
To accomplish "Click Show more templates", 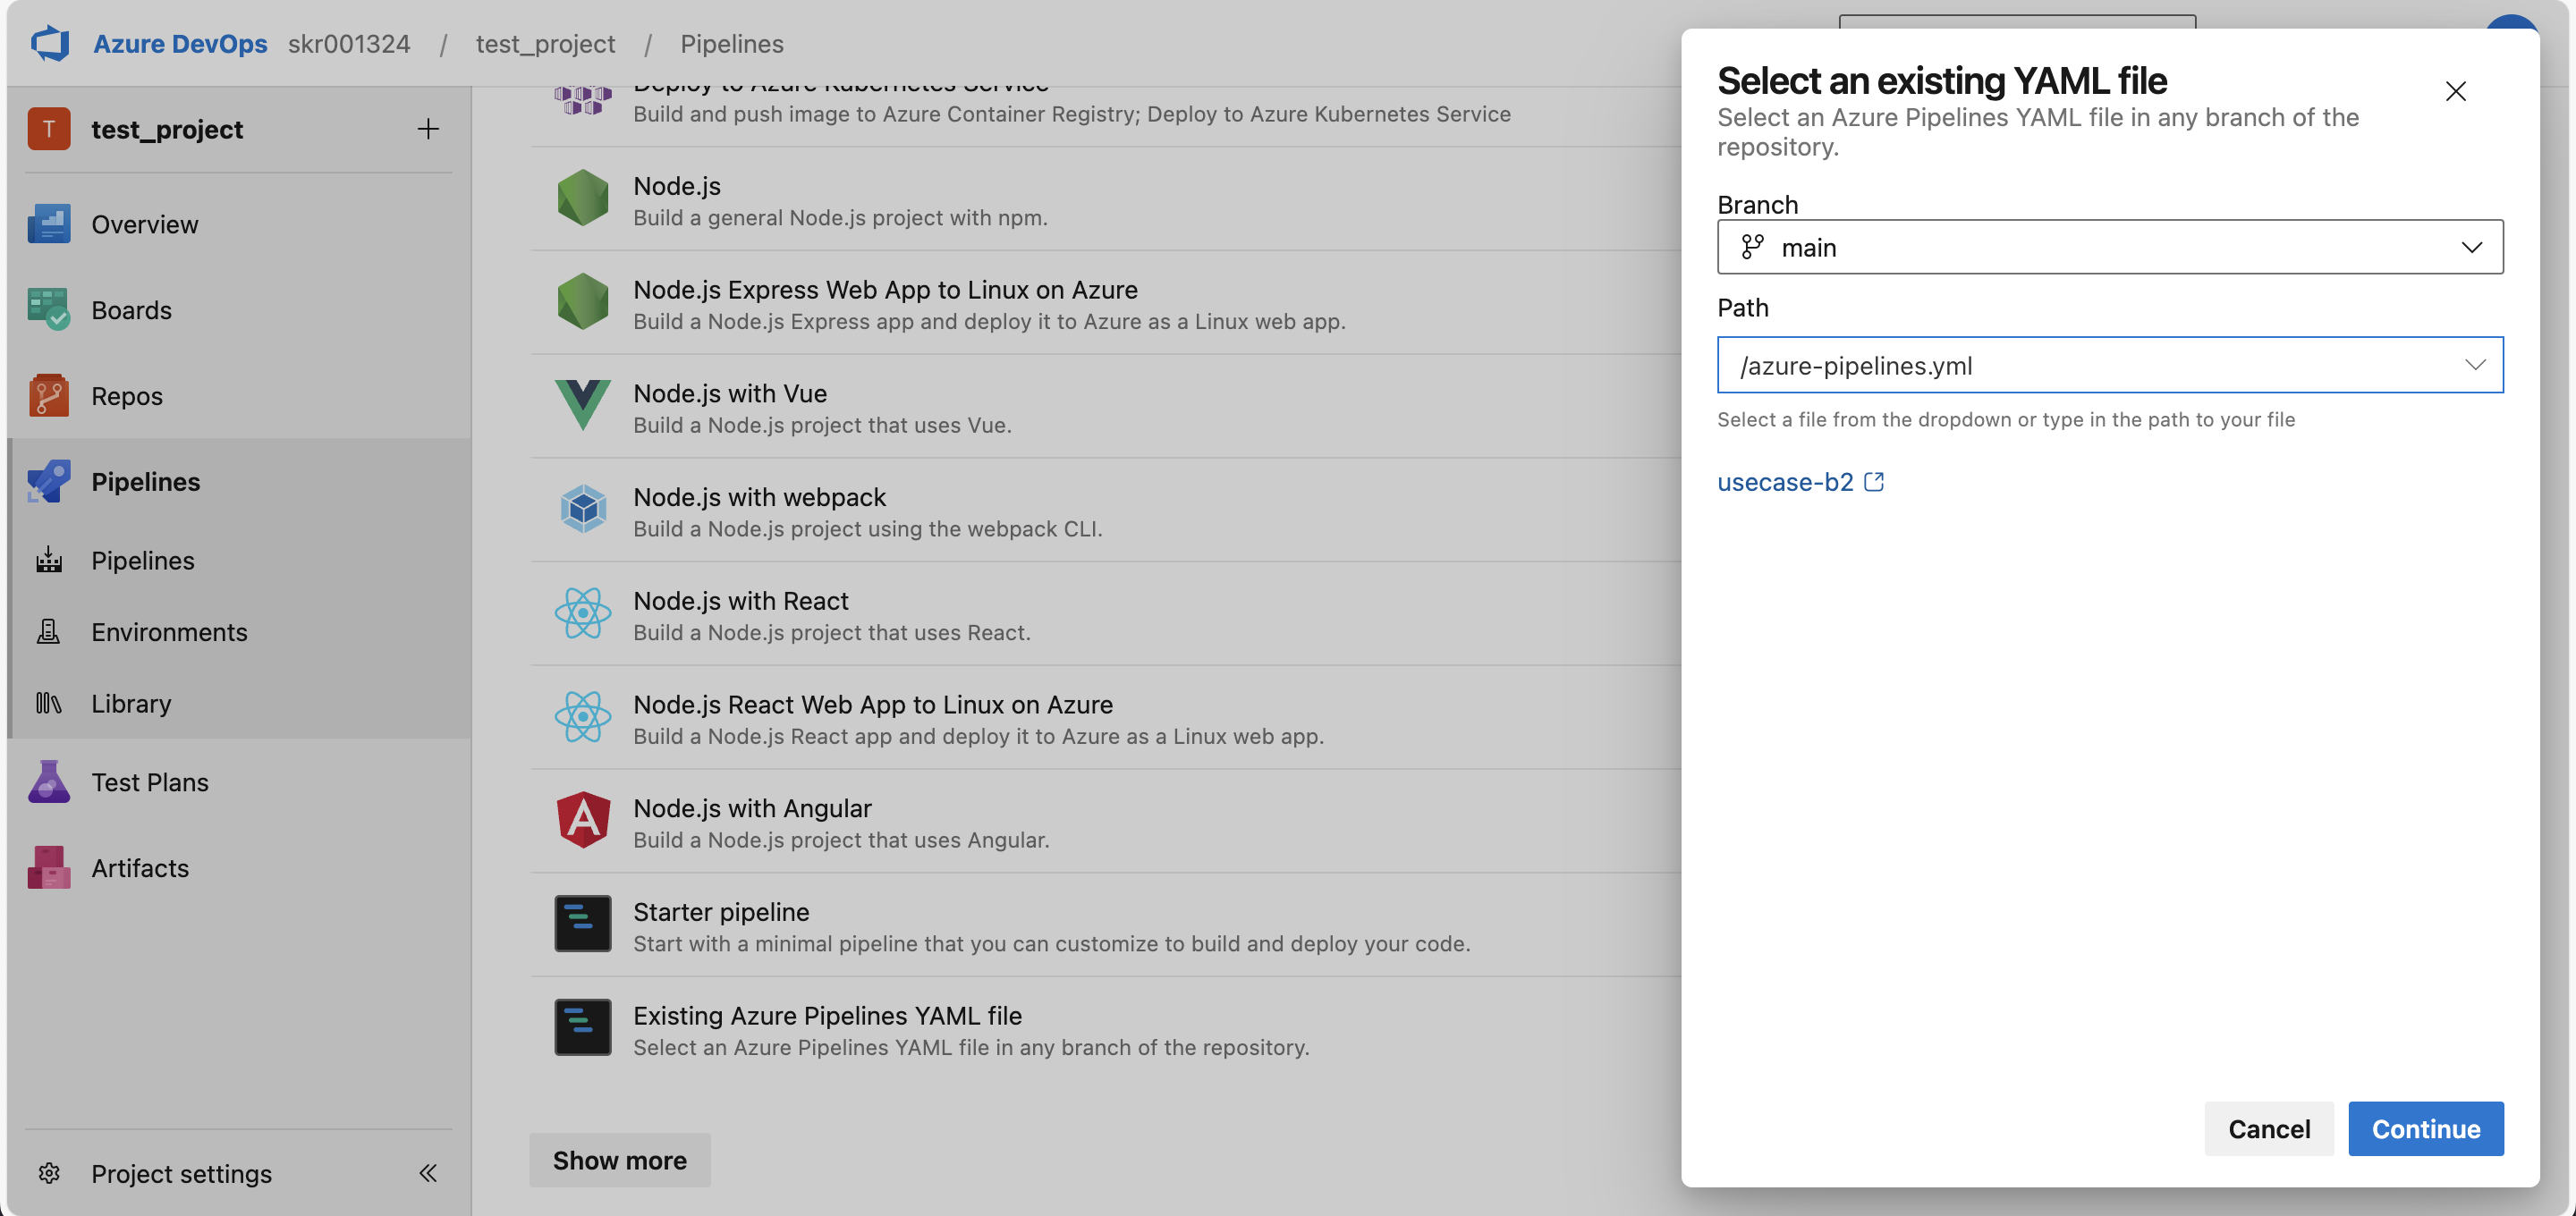I will [x=619, y=1160].
